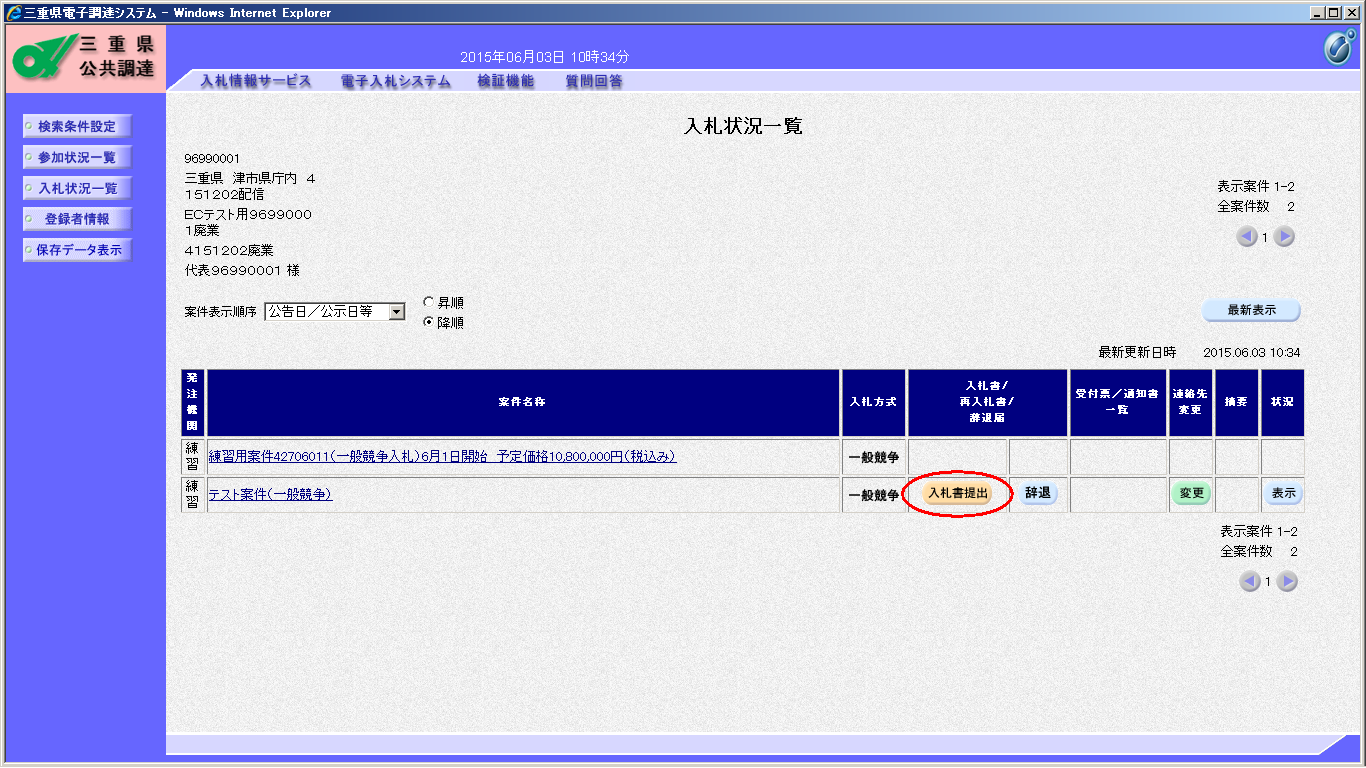Click the 受付票/通知書一覧 column header

pos(1118,402)
